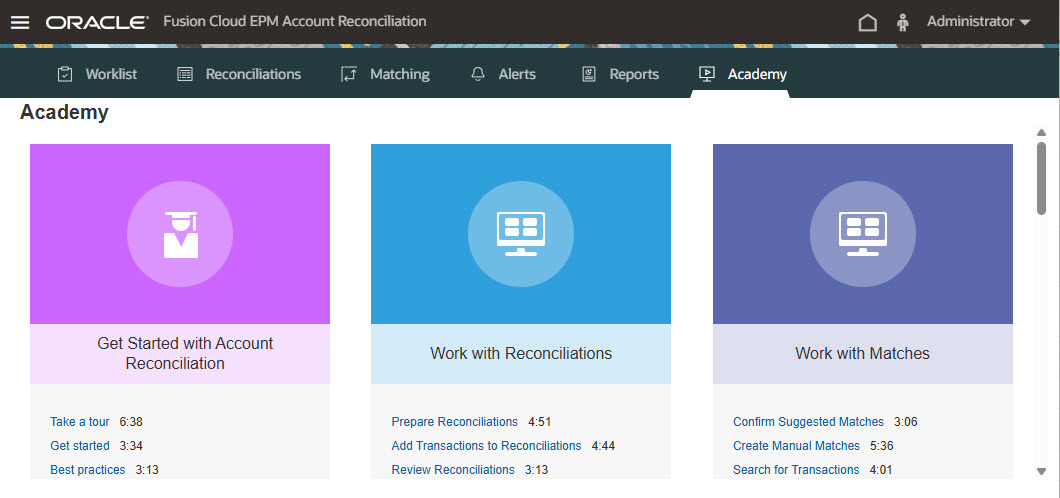The height and width of the screenshot is (498, 1060).
Task: Click the scrollbar up arrow
Action: click(1042, 132)
